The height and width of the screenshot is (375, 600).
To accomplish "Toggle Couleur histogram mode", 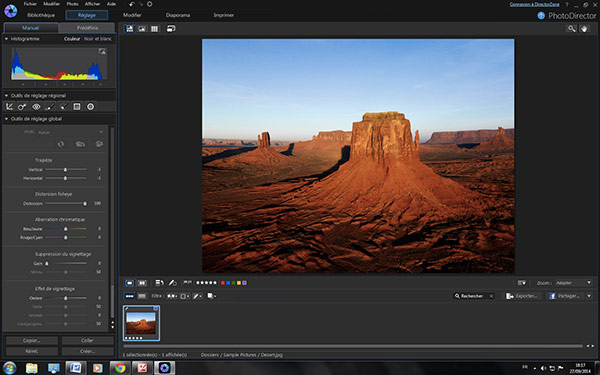I will pyautogui.click(x=72, y=39).
